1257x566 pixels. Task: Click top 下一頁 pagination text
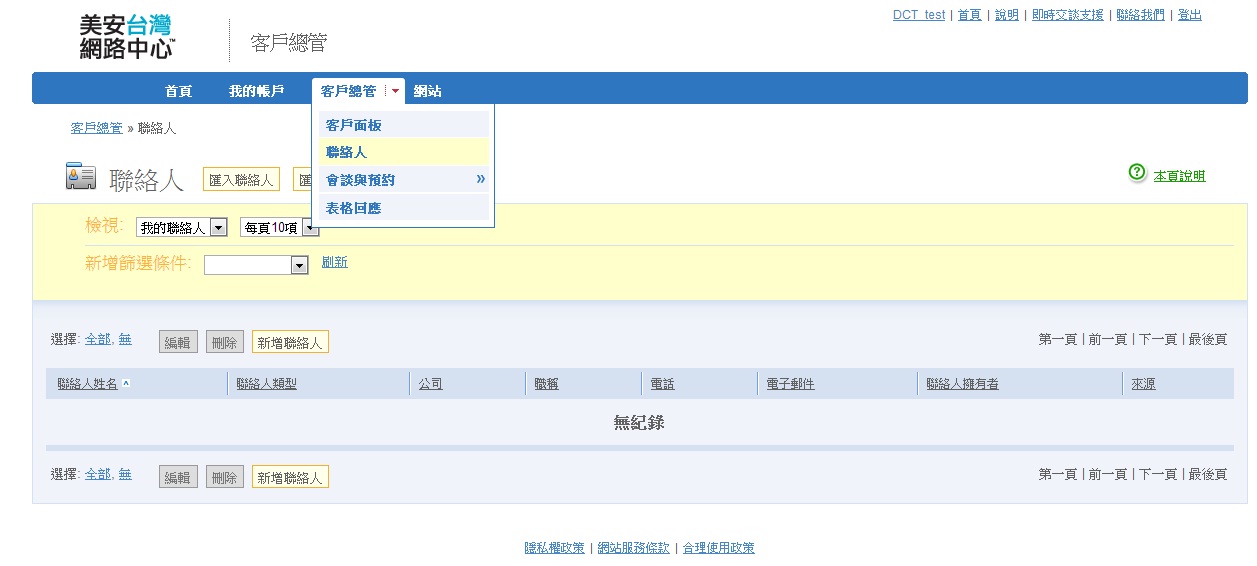tap(1158, 340)
